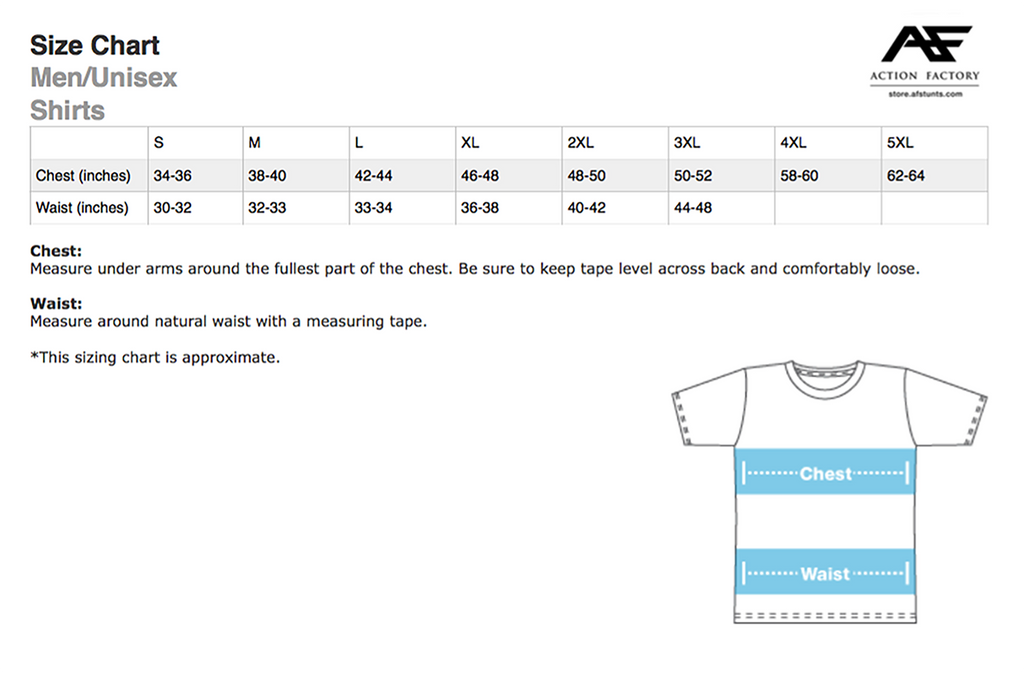Click the 62-64 chest measurement cell
The height and width of the screenshot is (674, 1024).
(906, 176)
